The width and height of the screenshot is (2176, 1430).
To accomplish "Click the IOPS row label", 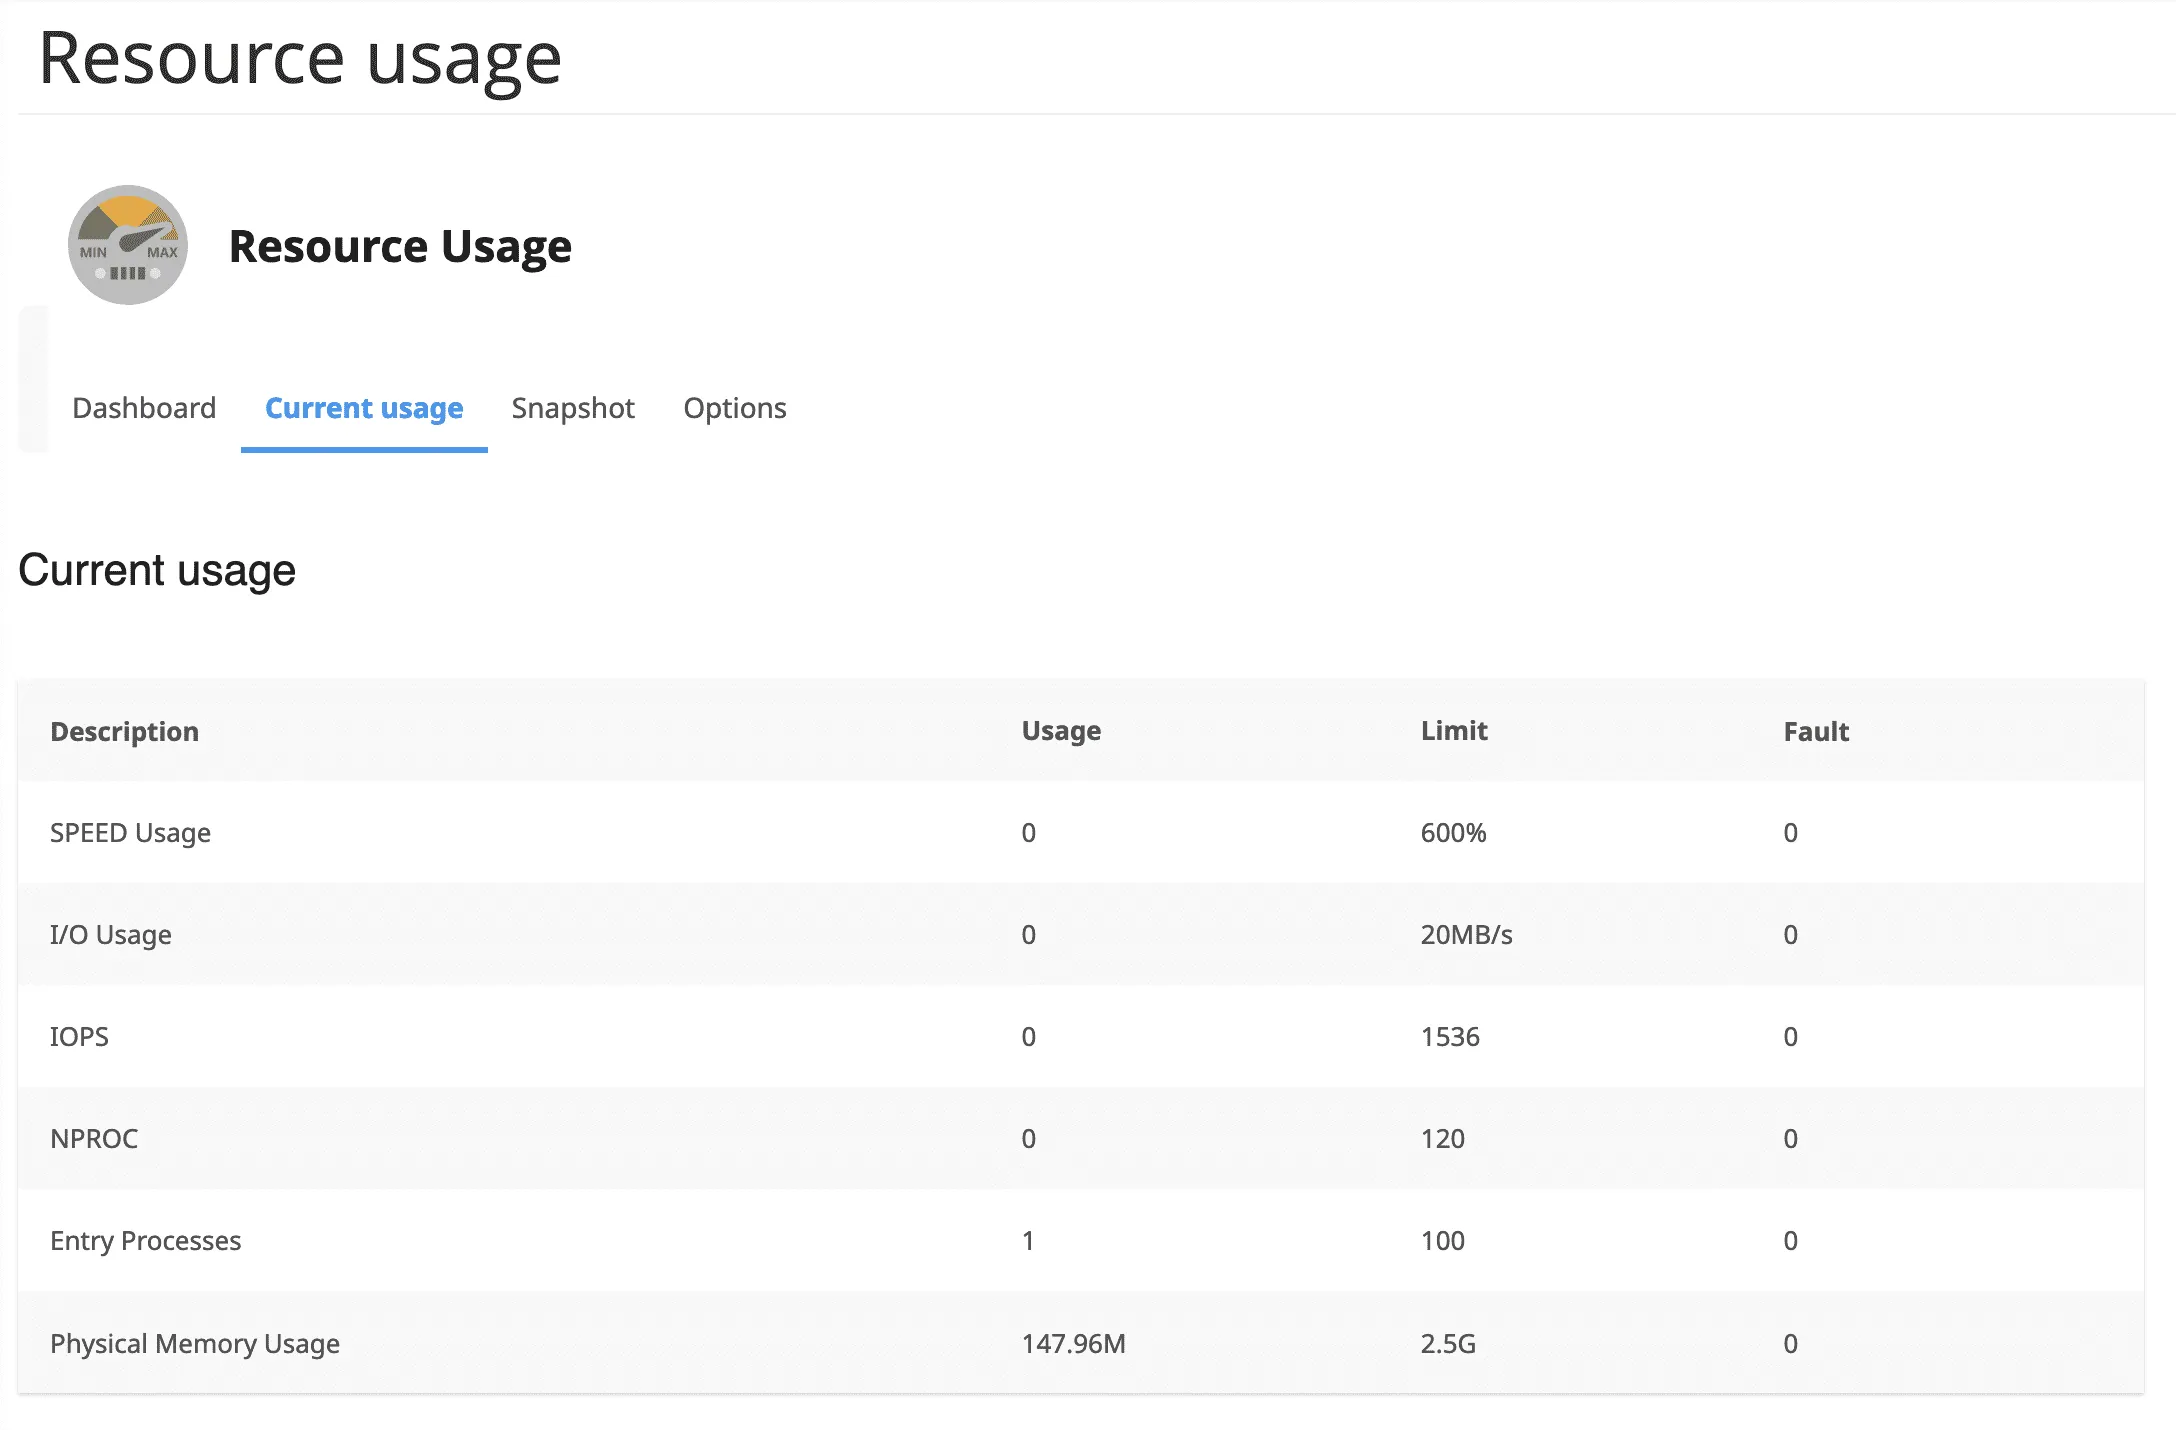I will (x=80, y=1037).
